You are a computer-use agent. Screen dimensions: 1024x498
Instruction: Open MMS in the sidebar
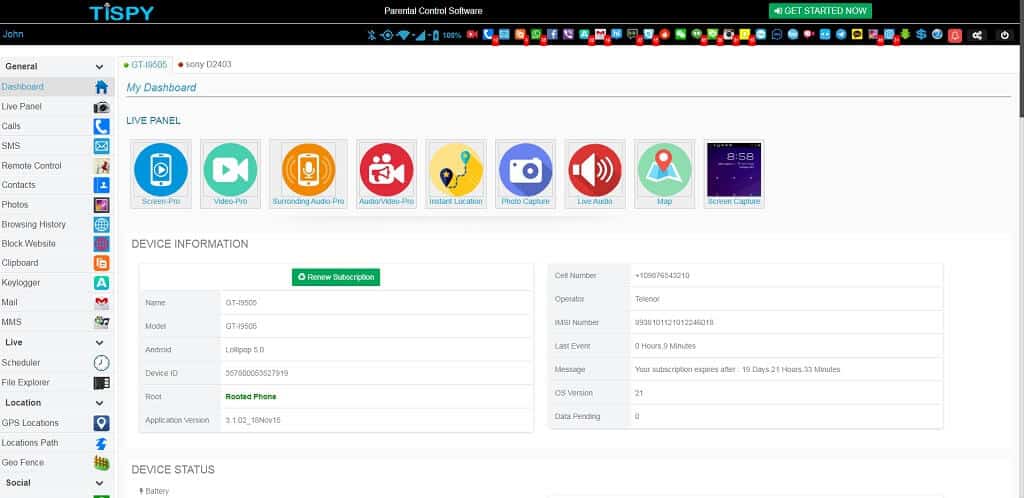click(x=57, y=322)
